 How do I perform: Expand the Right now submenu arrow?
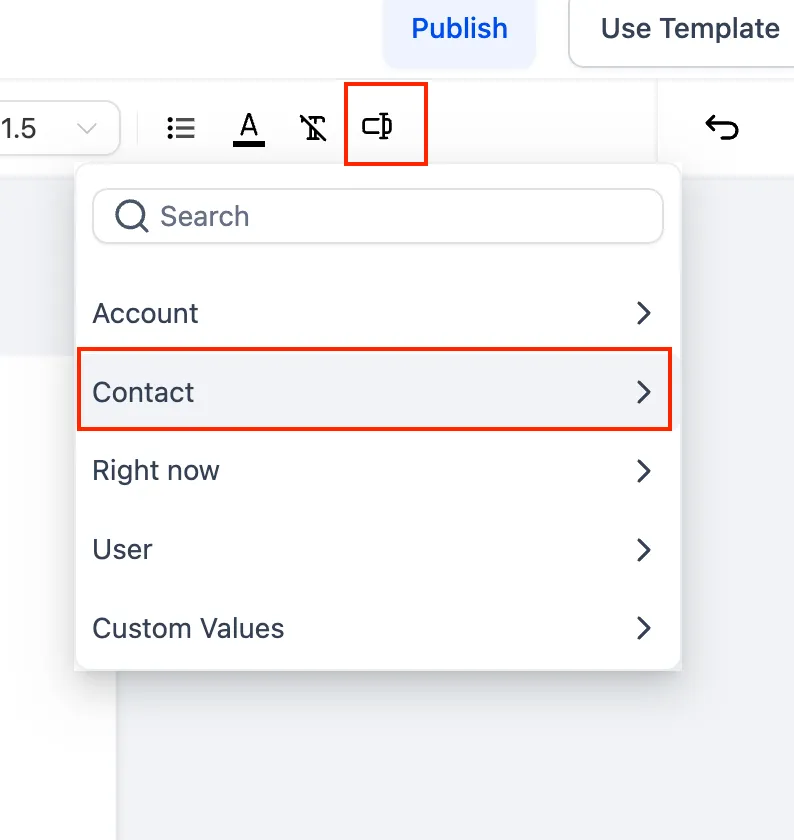(x=643, y=471)
